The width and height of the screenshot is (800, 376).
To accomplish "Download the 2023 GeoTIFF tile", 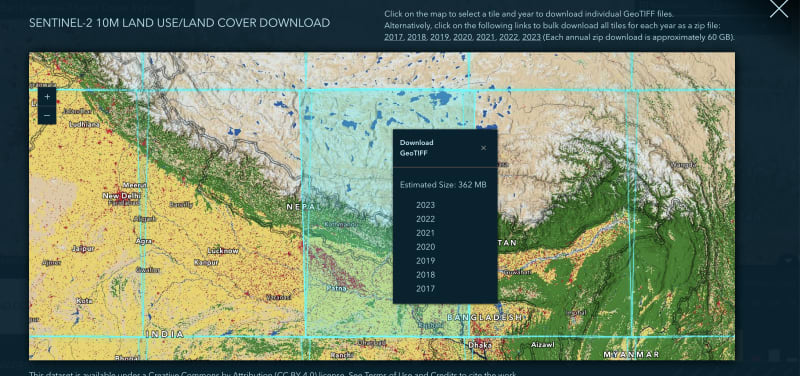I will (426, 205).
